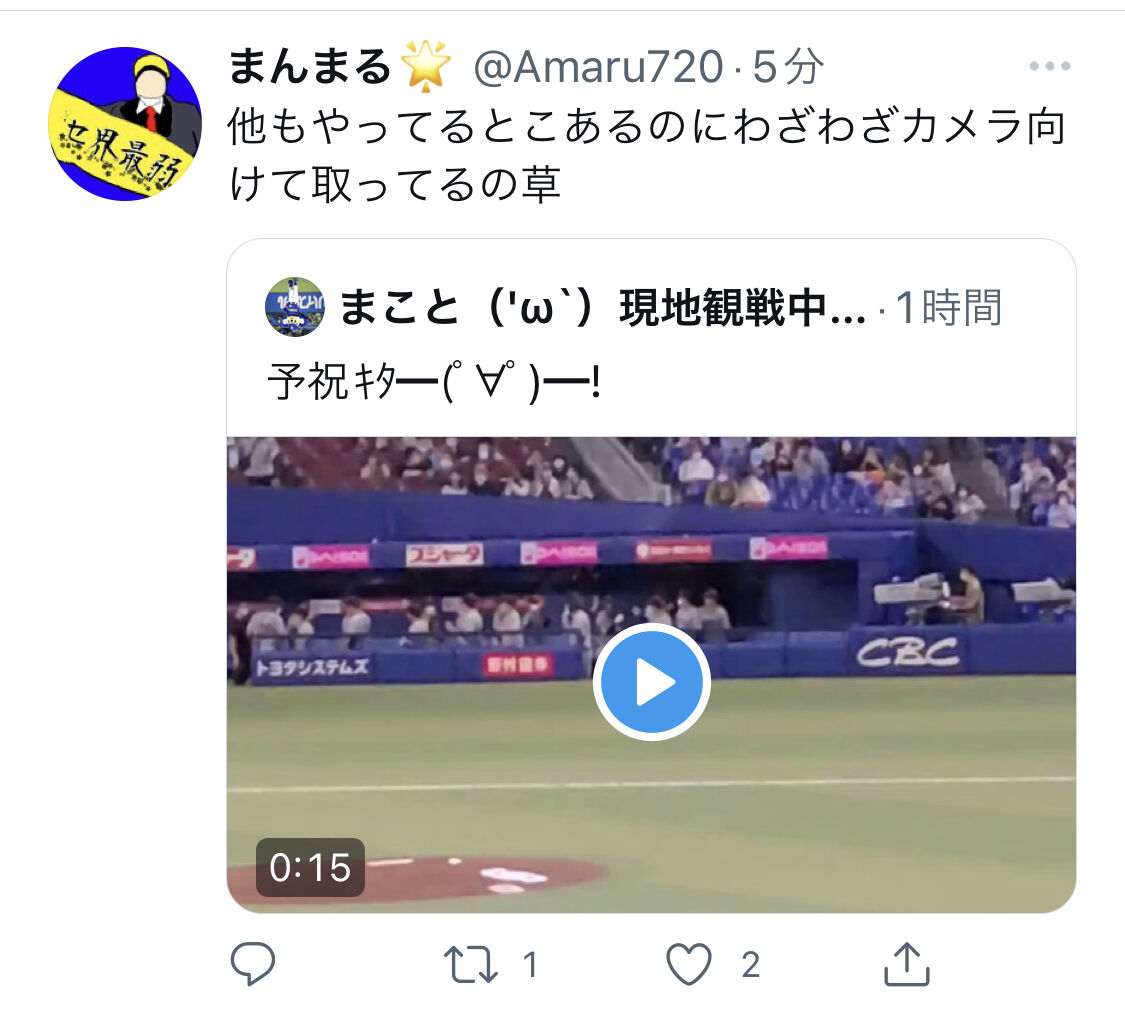This screenshot has width=1125, height=1024.
Task: Retweet using the arrows icon
Action: 471,964
